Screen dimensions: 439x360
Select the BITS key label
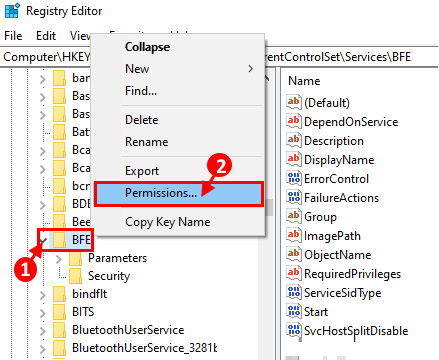[83, 312]
